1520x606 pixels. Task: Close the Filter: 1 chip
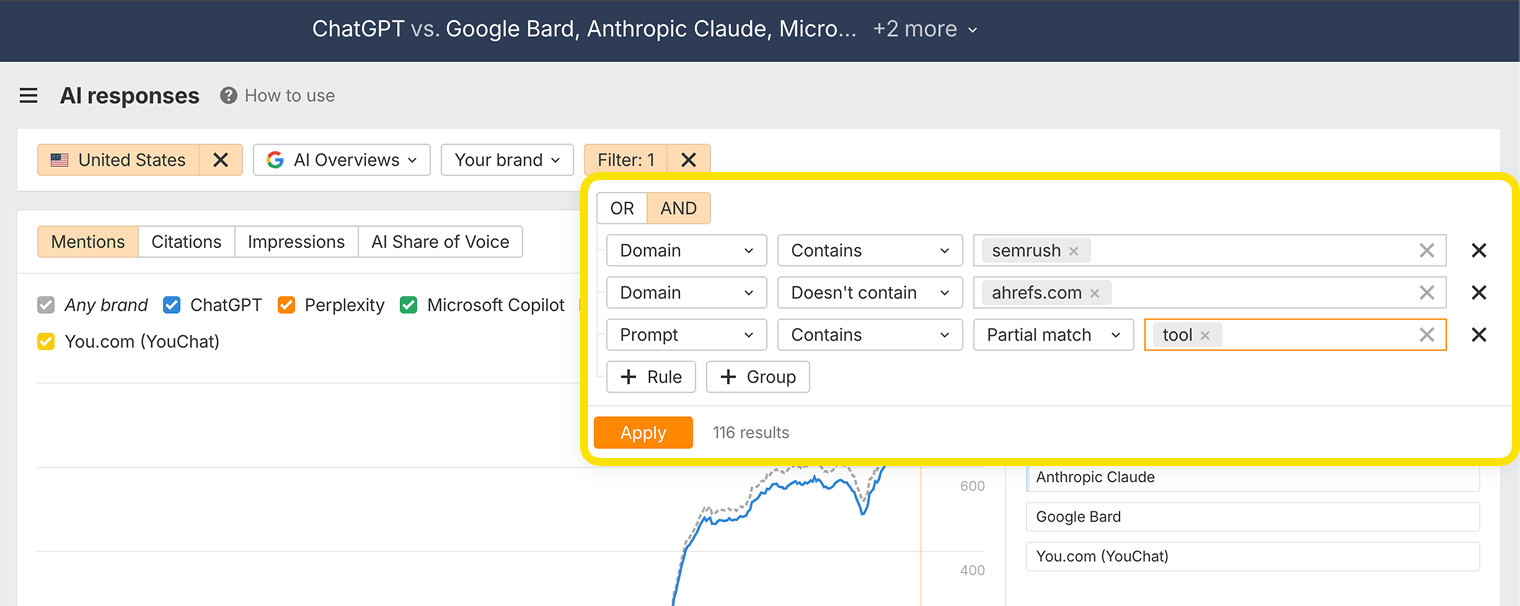point(688,159)
